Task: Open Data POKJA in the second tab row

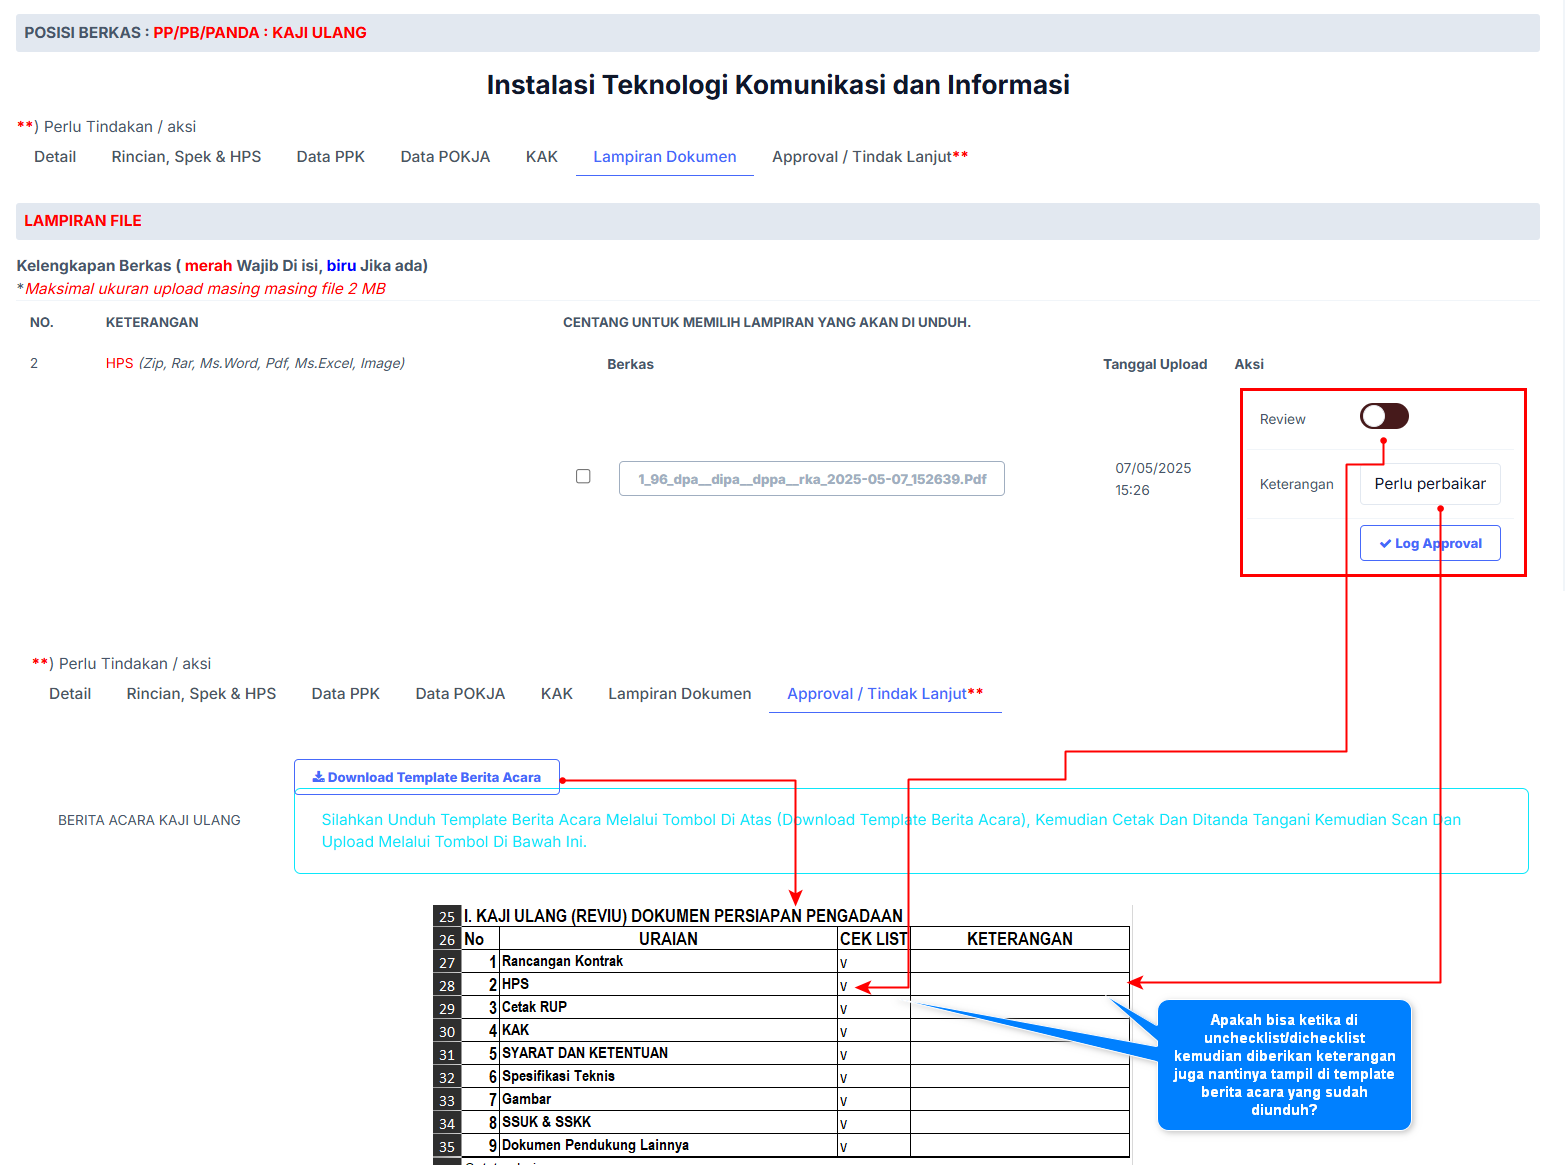Action: [x=460, y=694]
